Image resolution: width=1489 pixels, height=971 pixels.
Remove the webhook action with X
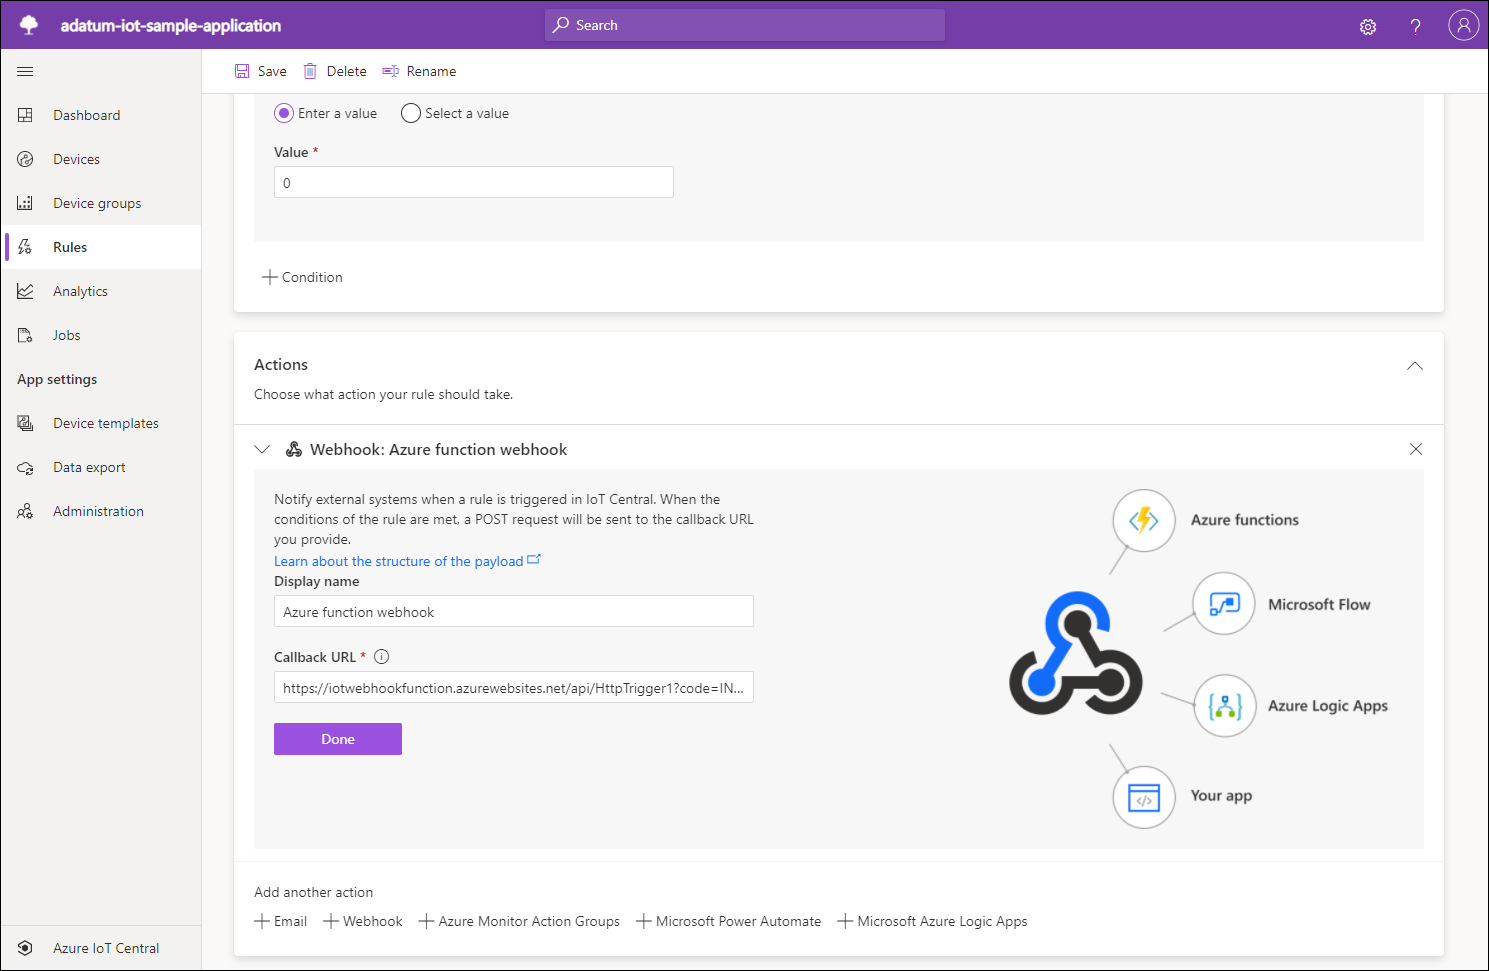[1416, 449]
